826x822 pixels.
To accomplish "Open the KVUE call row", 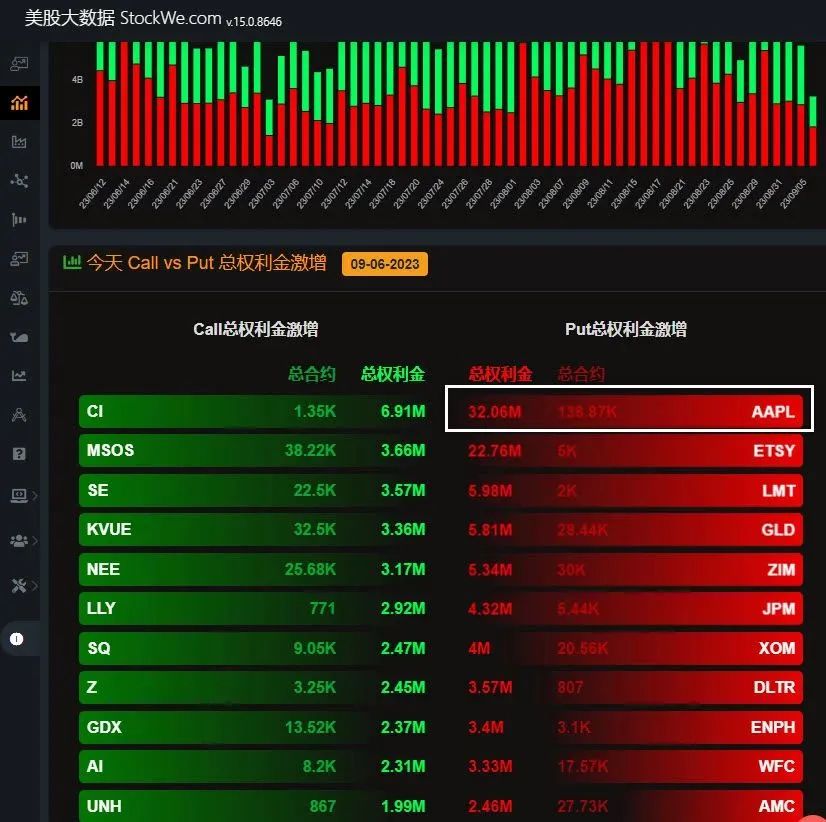I will point(255,530).
